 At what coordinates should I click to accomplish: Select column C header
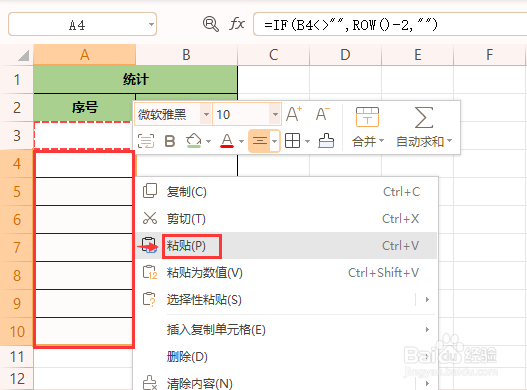point(274,54)
